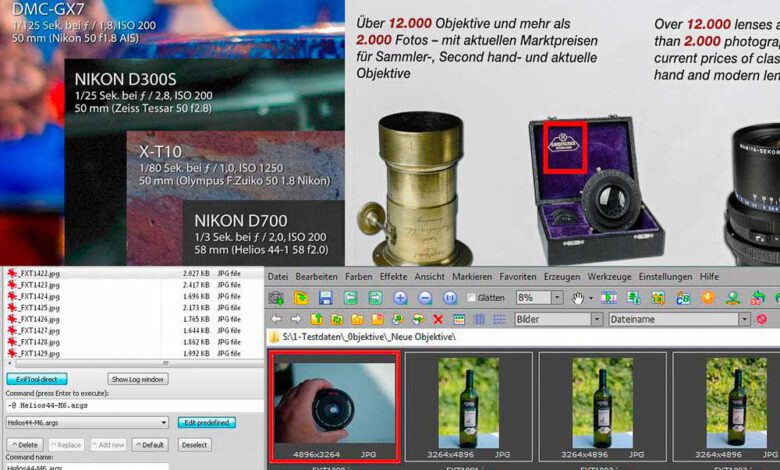Open the Bilder filter dropdown
This screenshot has height=470, width=780.
pyautogui.click(x=597, y=319)
